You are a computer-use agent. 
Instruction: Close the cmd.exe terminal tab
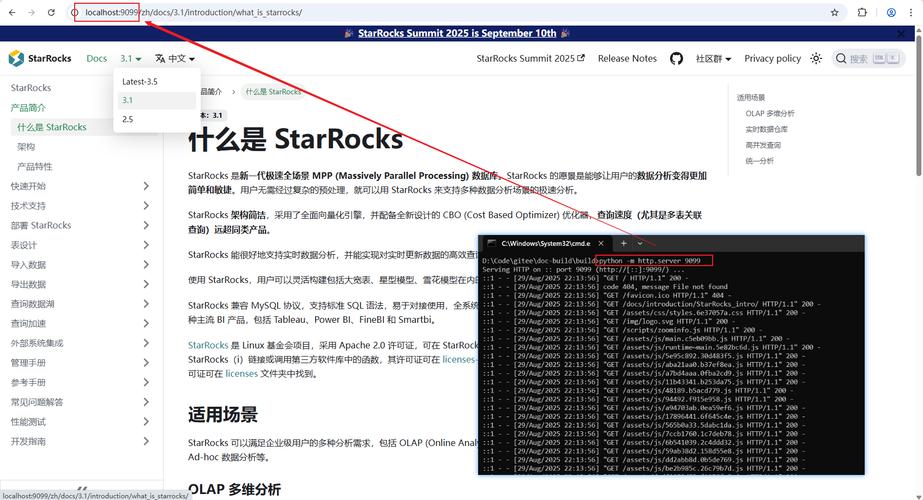601,243
